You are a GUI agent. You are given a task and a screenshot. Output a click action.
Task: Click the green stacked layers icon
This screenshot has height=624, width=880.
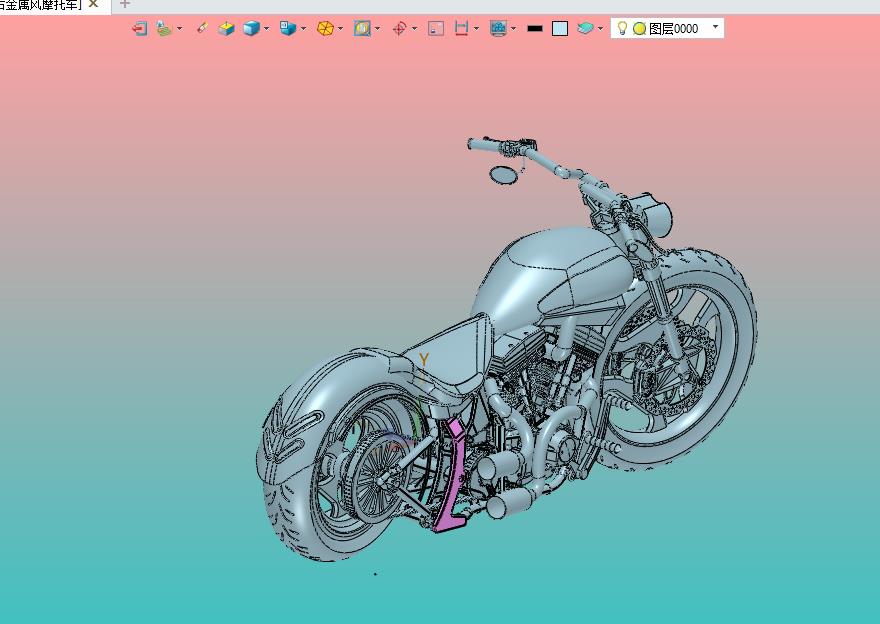164,28
